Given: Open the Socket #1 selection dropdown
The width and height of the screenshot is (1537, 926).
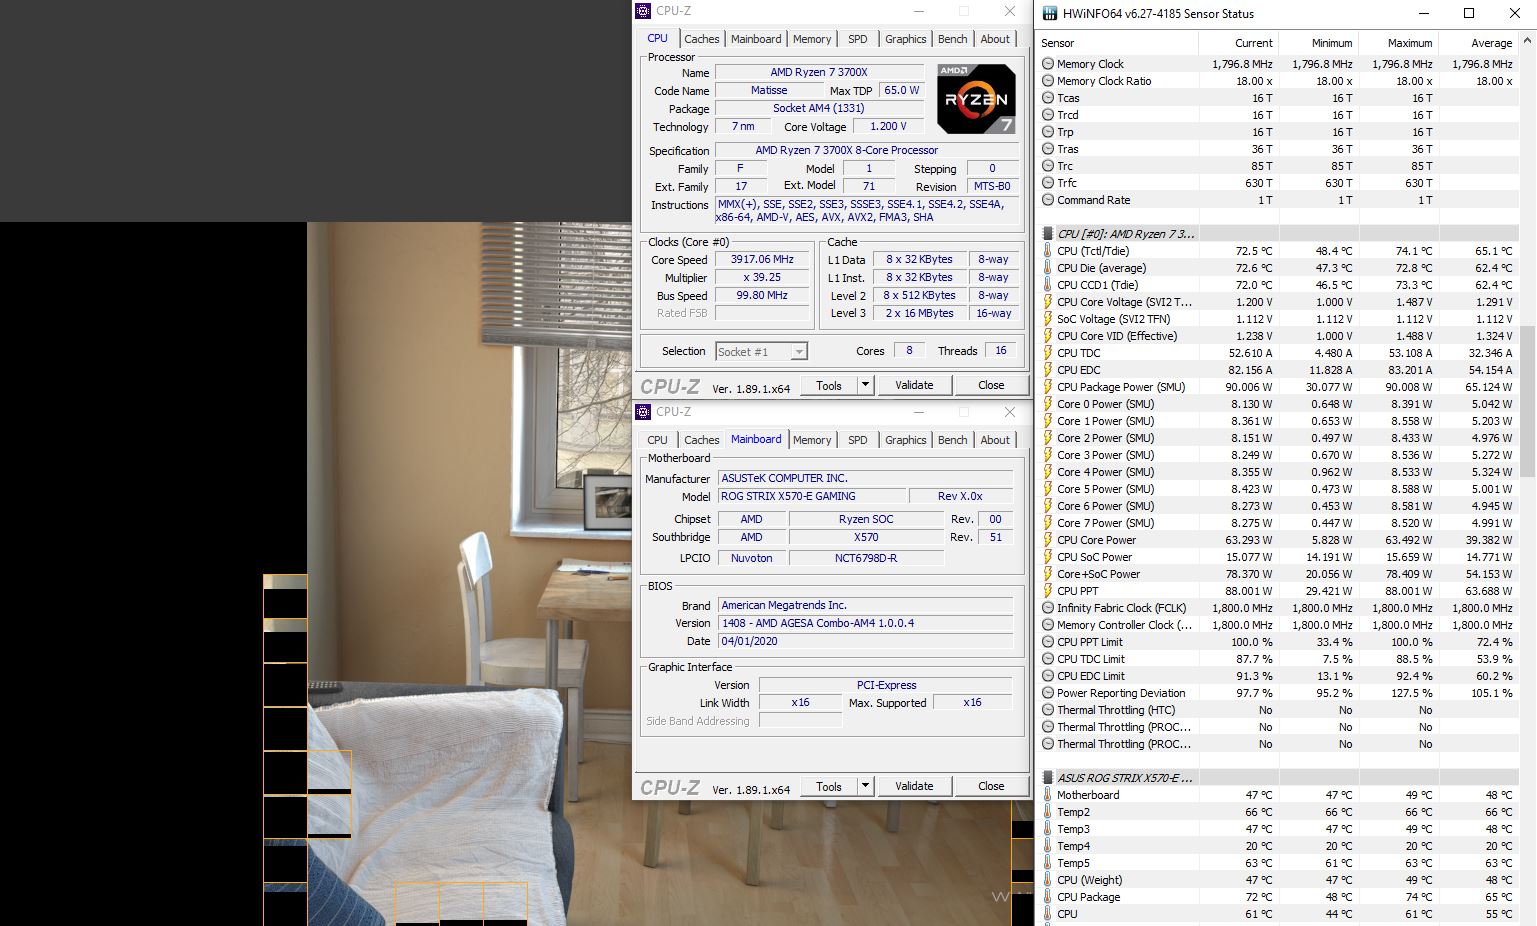Looking at the screenshot, I should (798, 352).
